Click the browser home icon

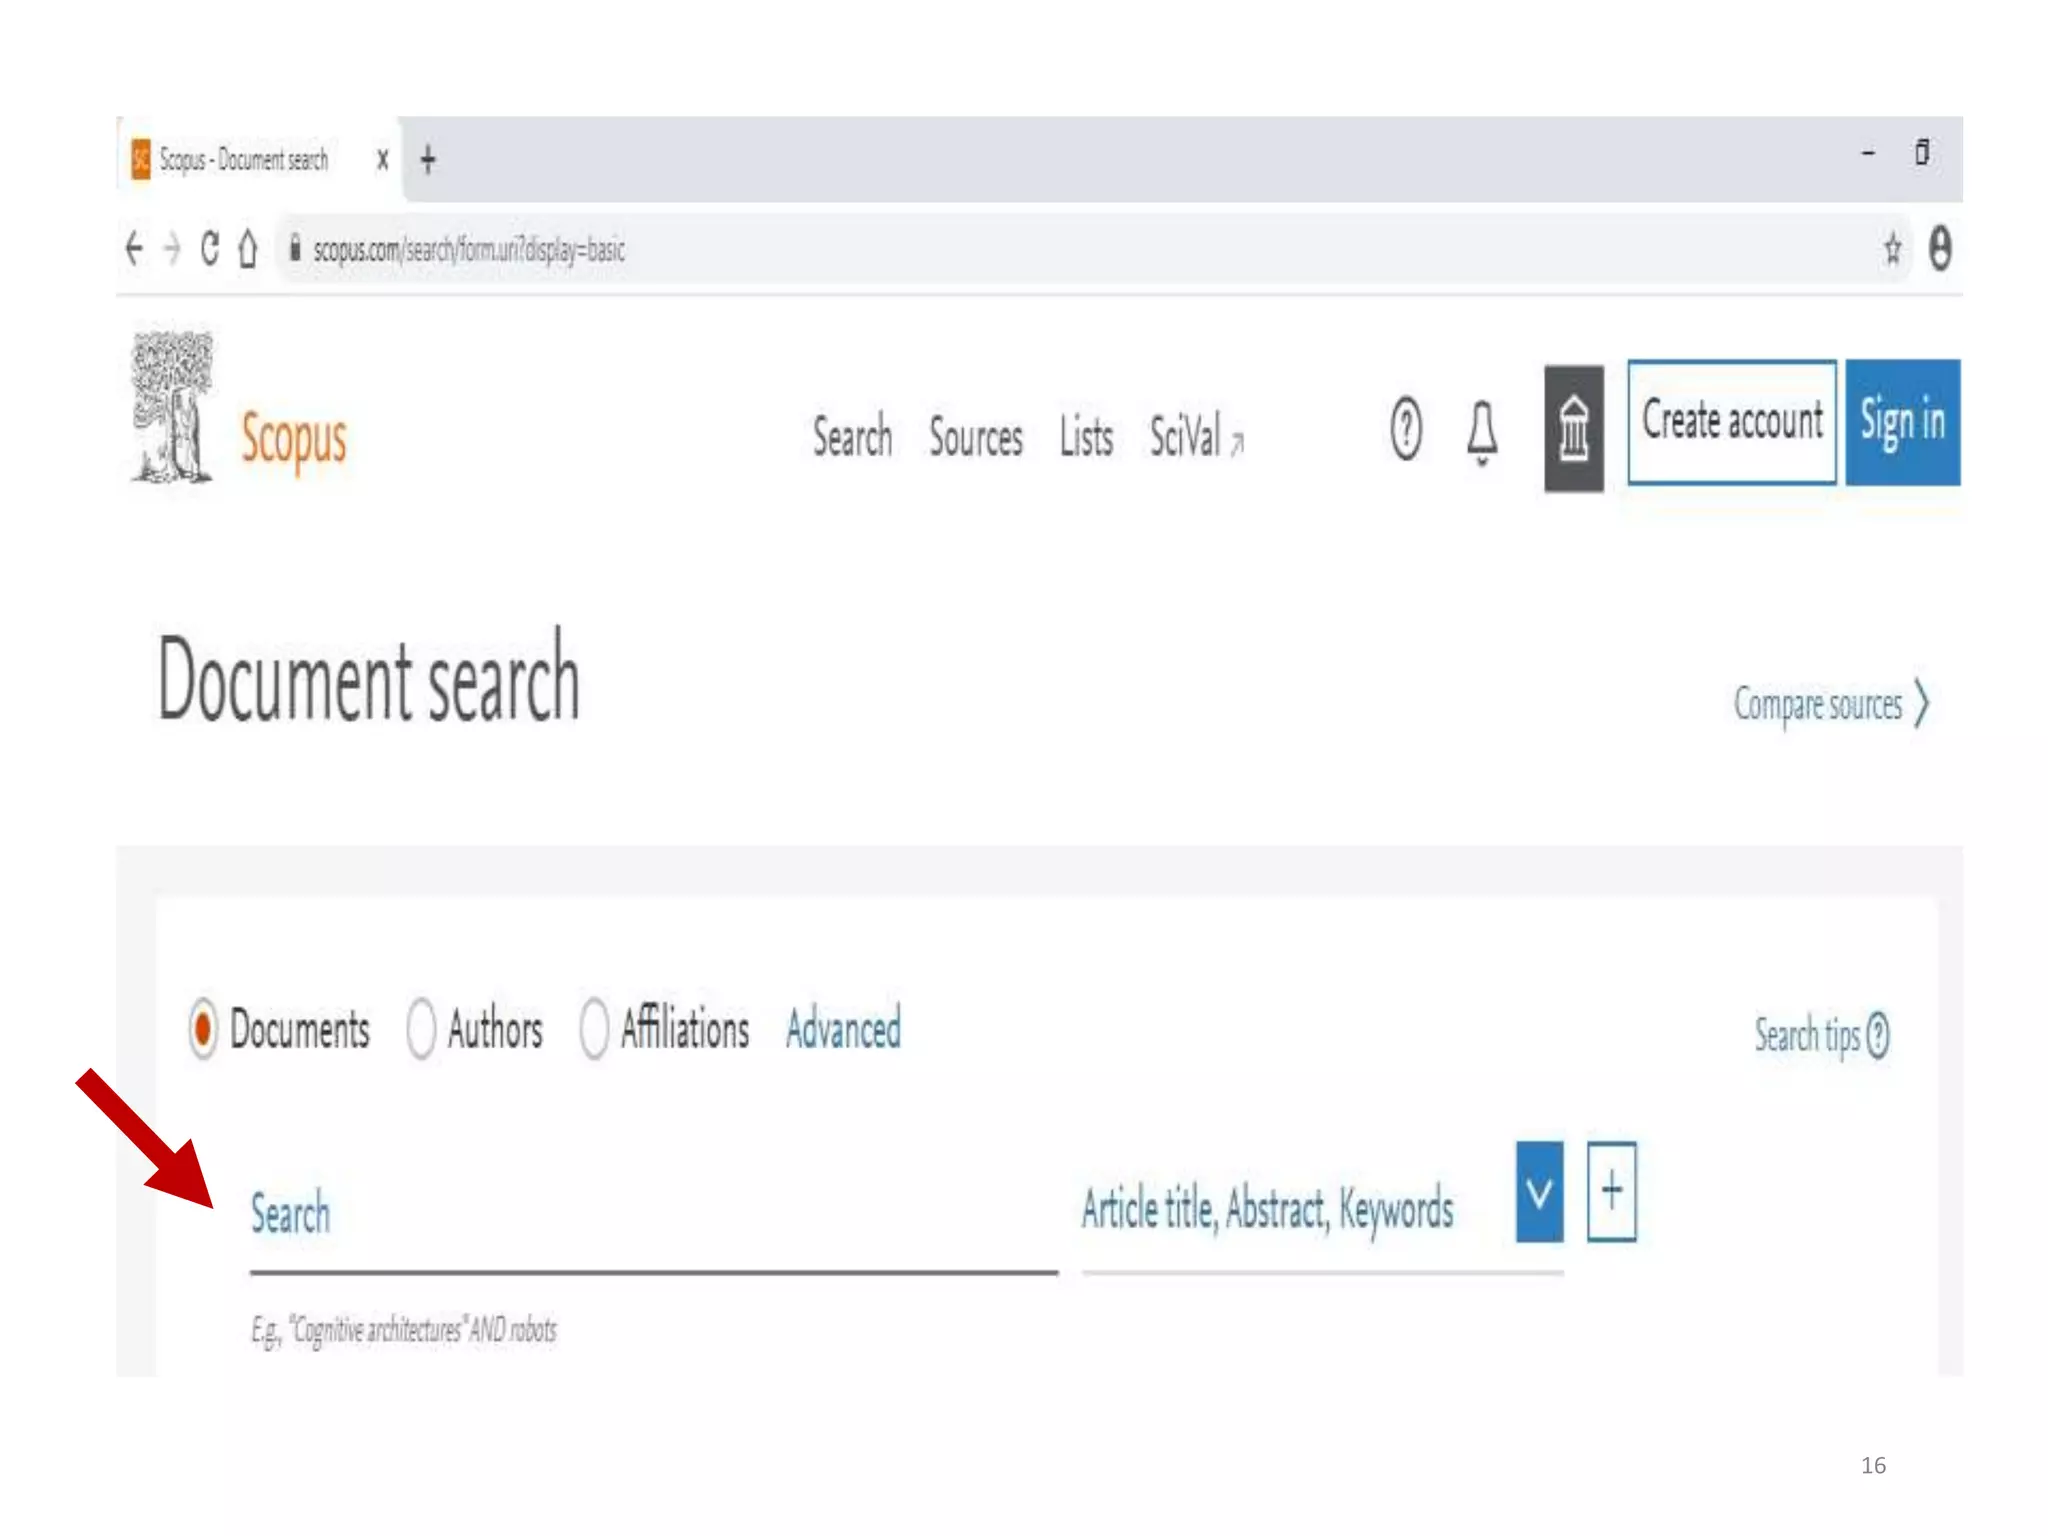click(248, 248)
